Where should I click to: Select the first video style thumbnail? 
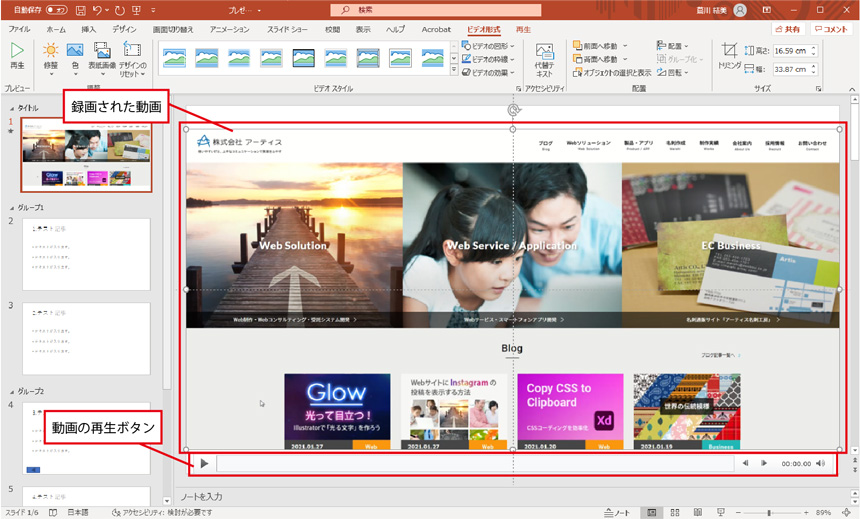(x=174, y=58)
